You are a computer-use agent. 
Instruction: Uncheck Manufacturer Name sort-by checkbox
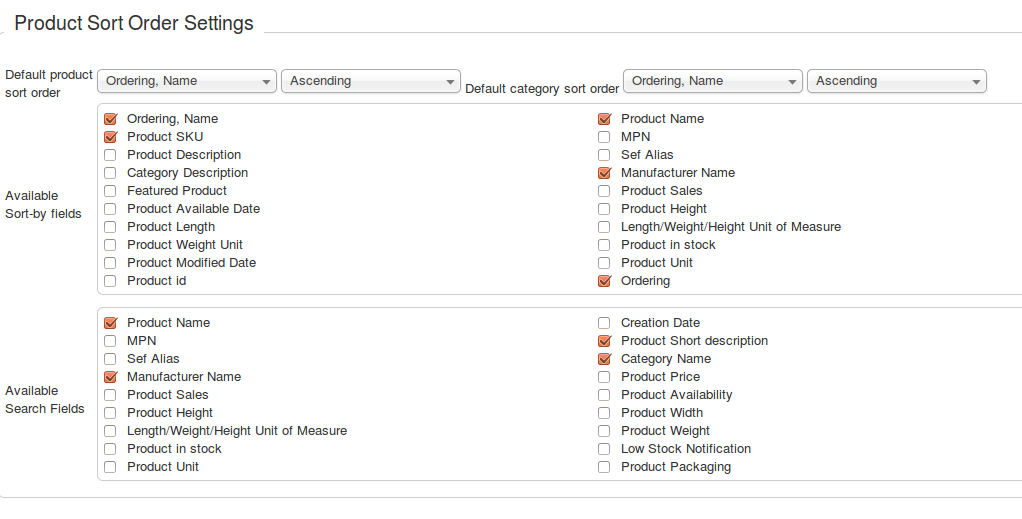[604, 173]
